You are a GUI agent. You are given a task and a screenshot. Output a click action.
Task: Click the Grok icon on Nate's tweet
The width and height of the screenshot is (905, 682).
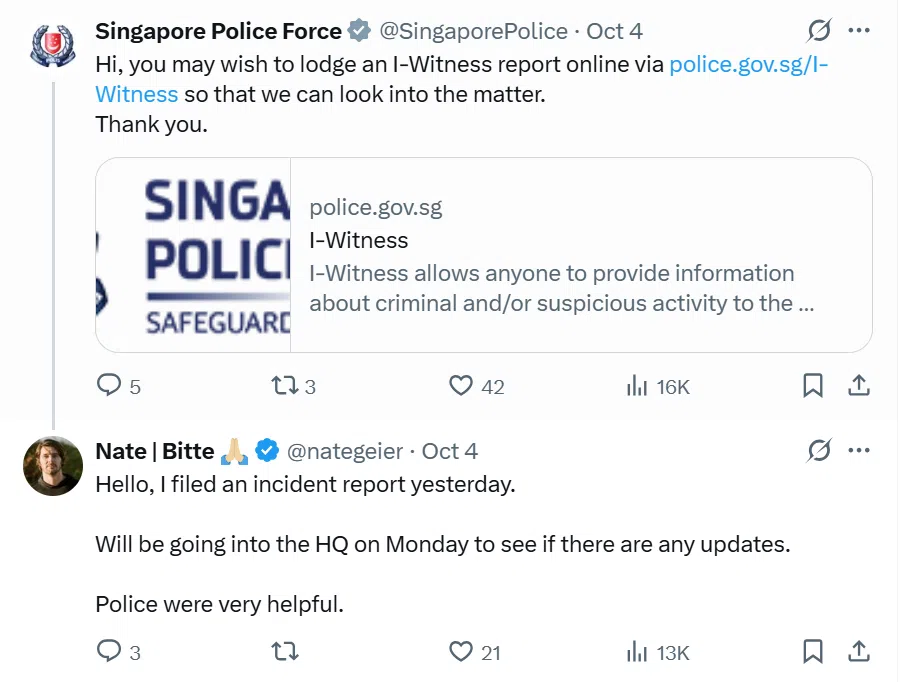pos(819,451)
